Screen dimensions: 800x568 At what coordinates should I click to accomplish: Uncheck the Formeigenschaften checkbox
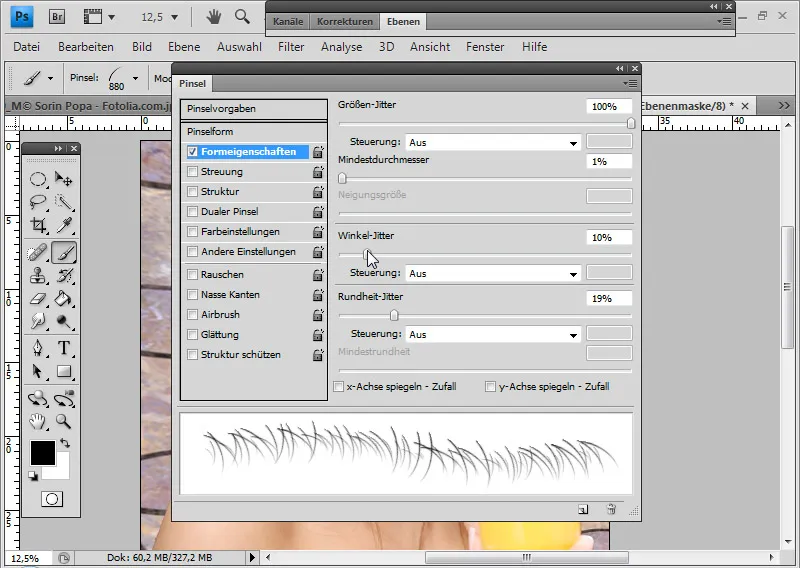[x=192, y=152]
